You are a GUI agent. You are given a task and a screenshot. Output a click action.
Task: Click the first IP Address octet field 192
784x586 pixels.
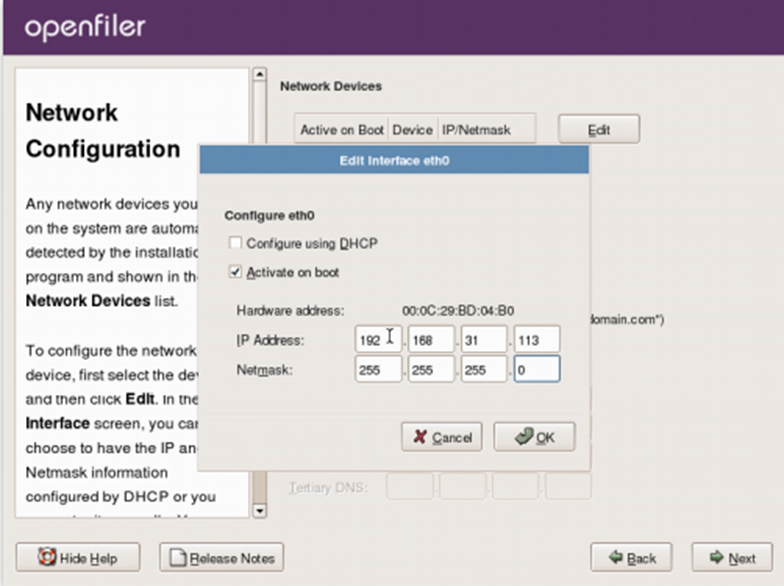point(378,340)
